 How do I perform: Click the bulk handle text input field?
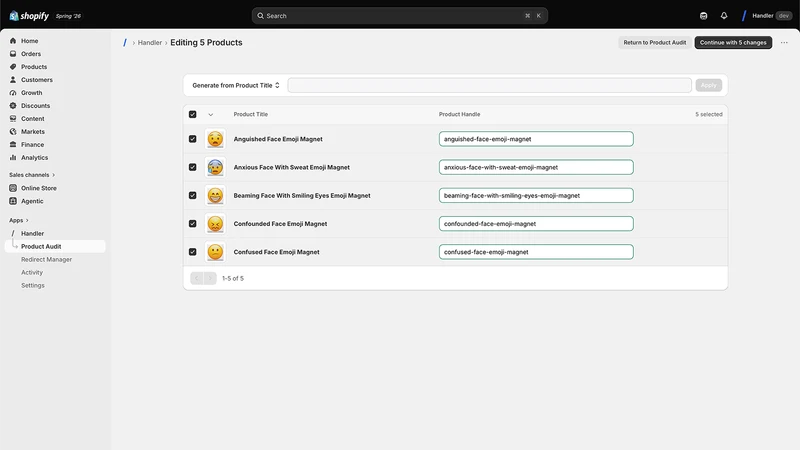click(x=489, y=85)
